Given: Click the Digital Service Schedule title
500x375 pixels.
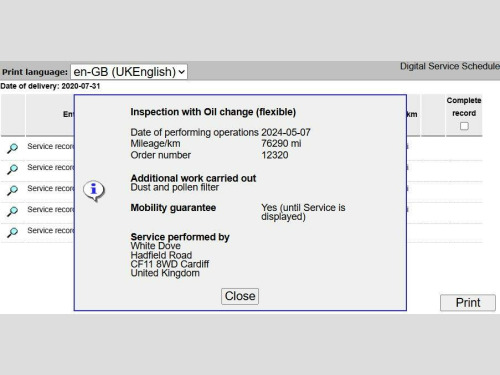Looking at the screenshot, I should pos(450,66).
